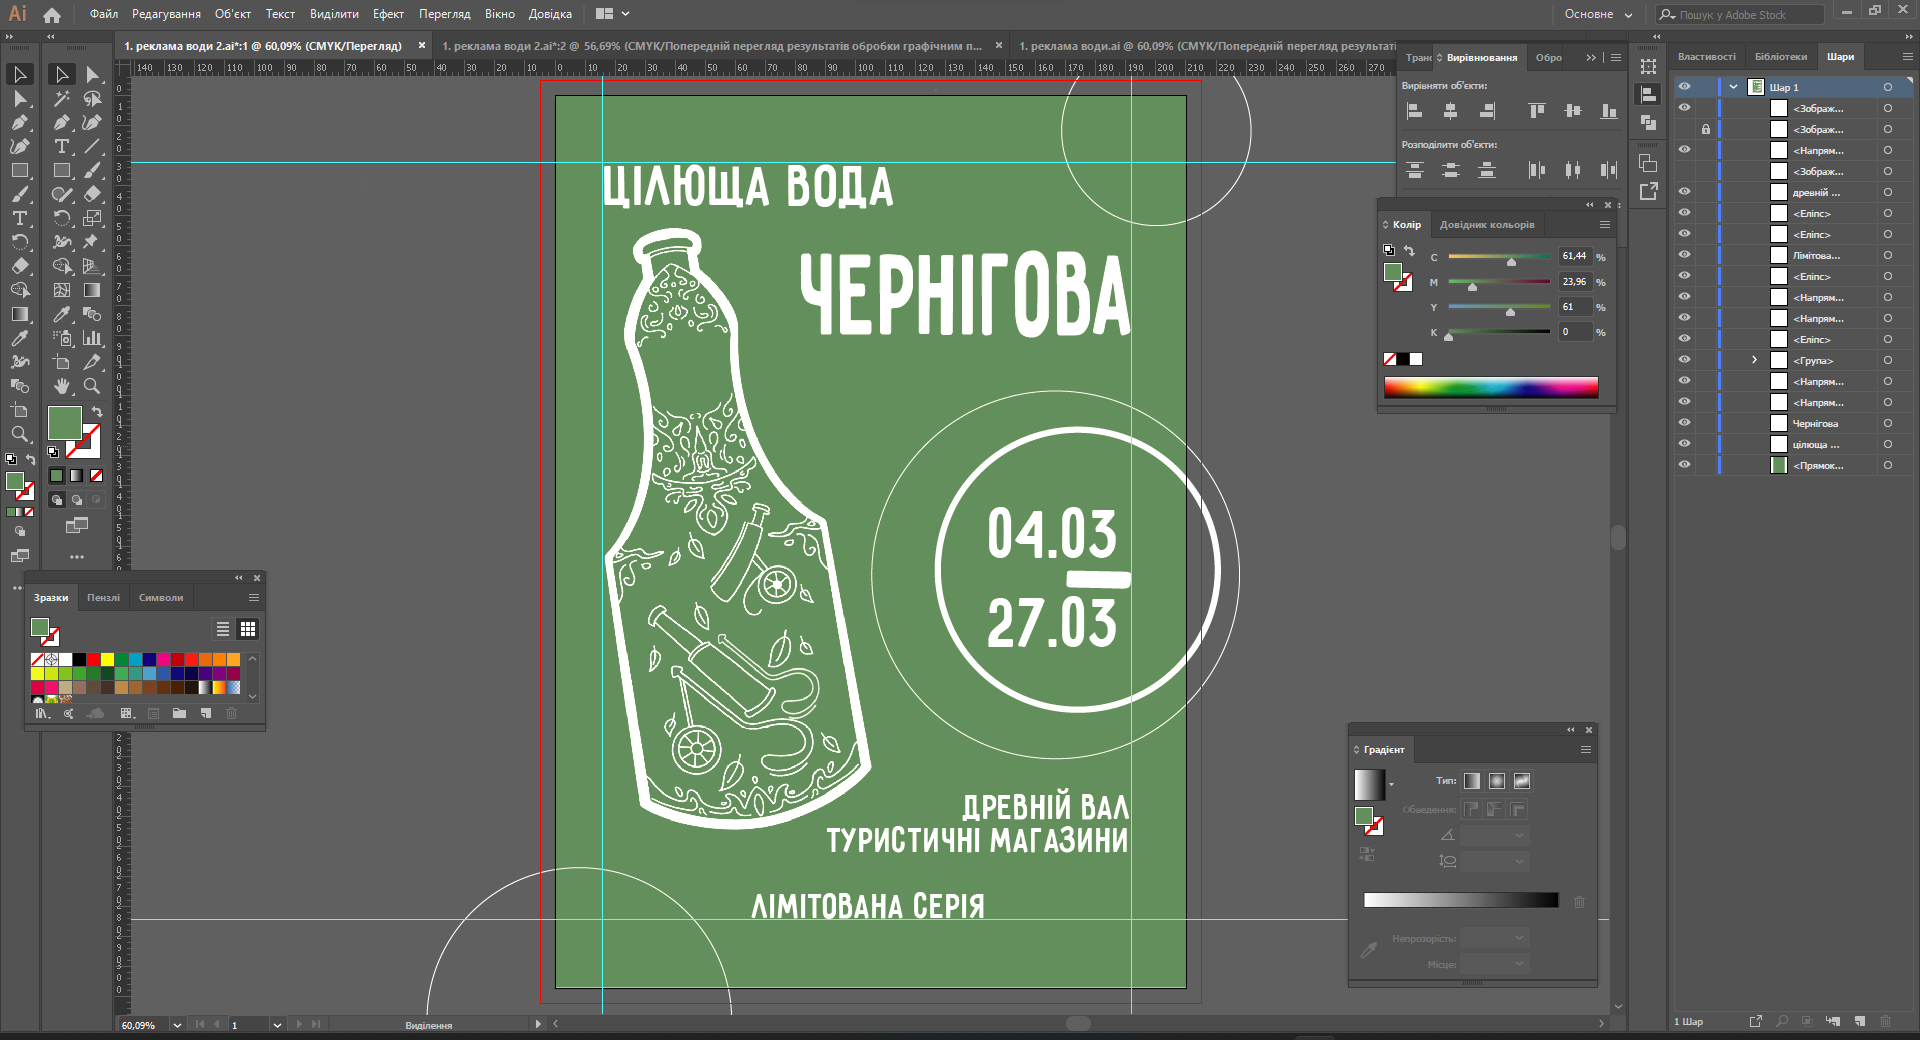Open the Основне workspace dropdown

click(1598, 14)
